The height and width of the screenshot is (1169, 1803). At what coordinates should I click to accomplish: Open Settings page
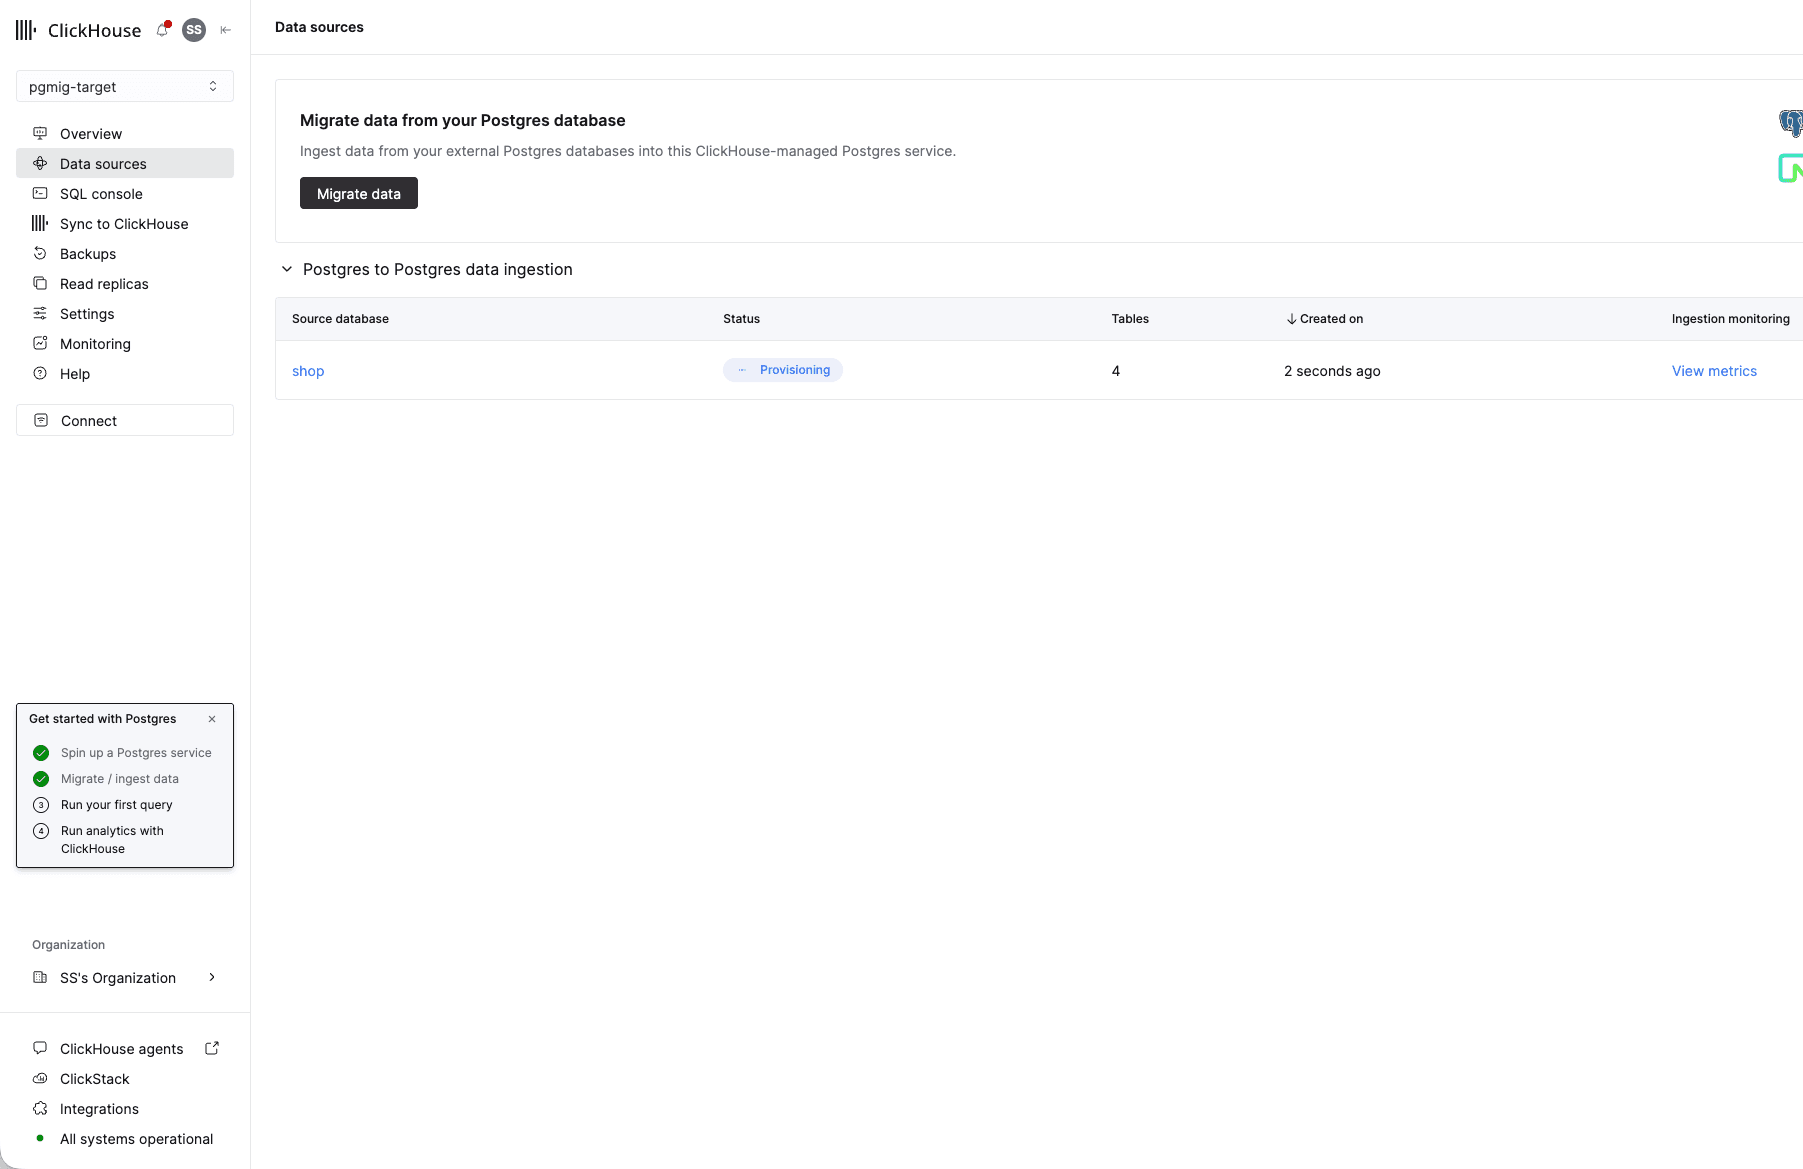click(125, 313)
